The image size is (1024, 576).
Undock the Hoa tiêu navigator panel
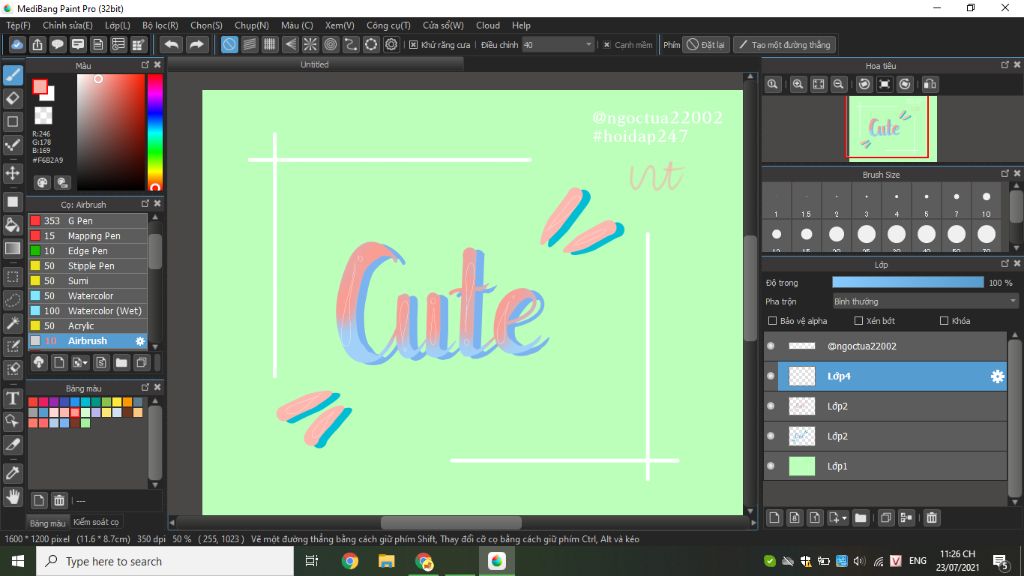pyautogui.click(x=1005, y=65)
